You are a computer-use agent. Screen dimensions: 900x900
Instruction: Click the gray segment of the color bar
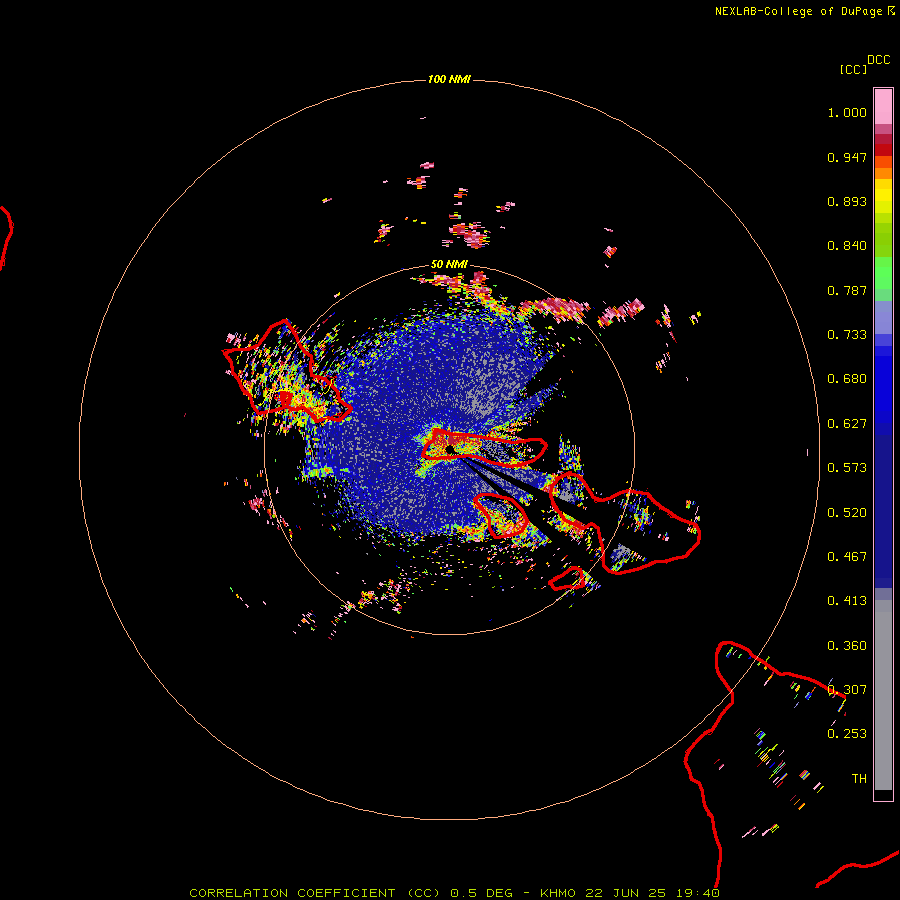click(883, 695)
